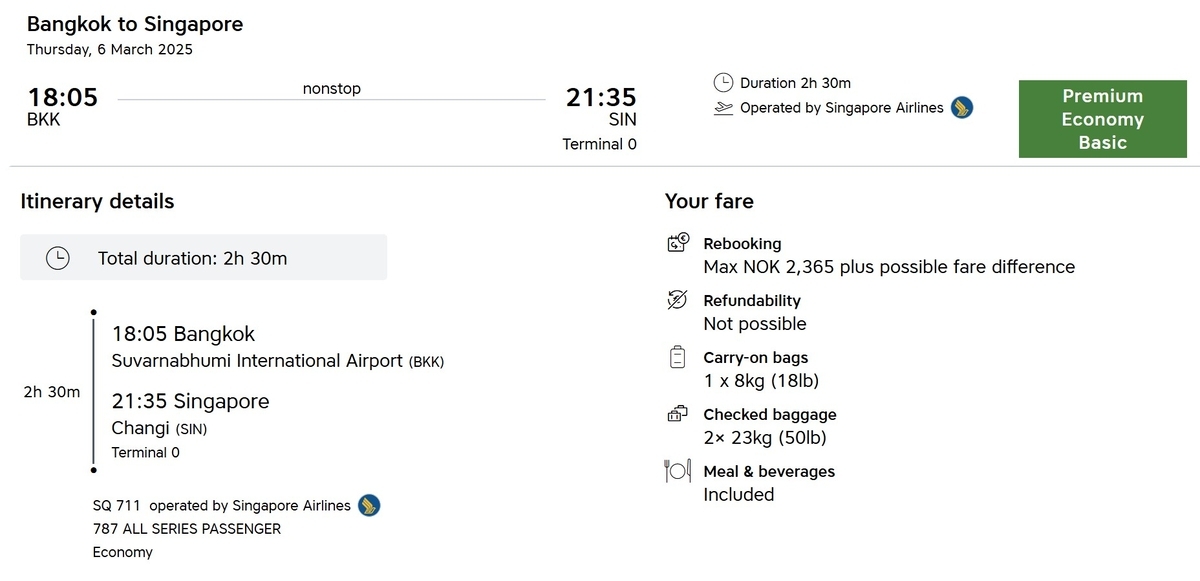Click the airplane icon beside Operated by
The width and height of the screenshot is (1200, 581).
724,108
